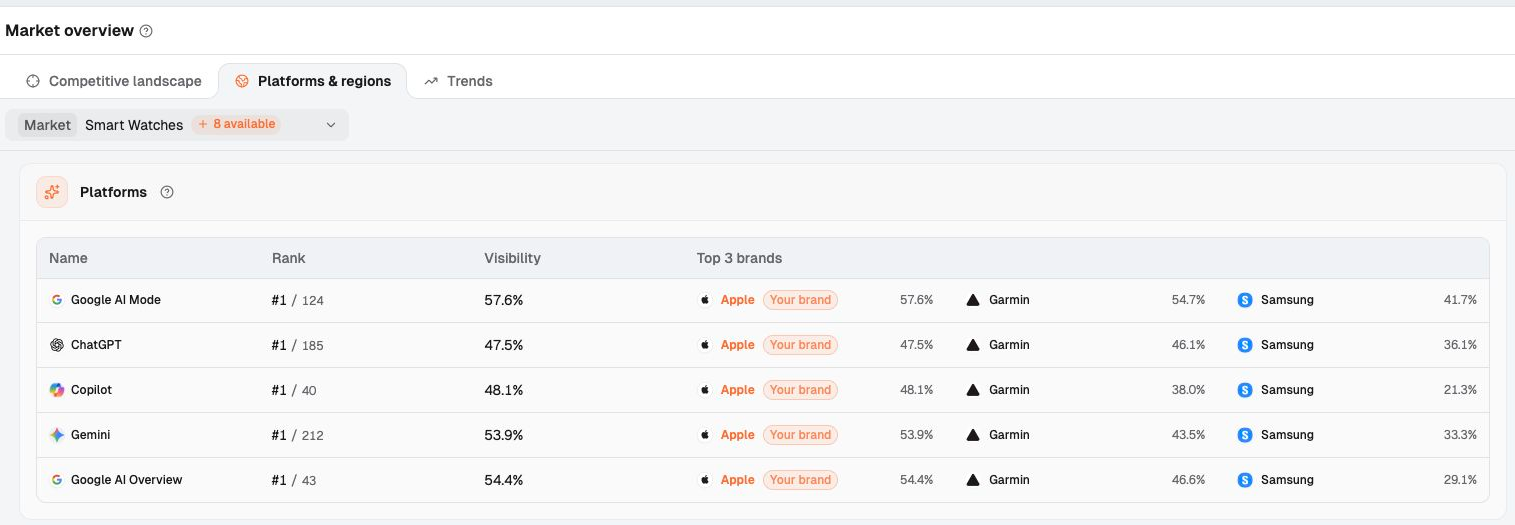The width and height of the screenshot is (1515, 525).
Task: Click Apple logo in Google AI Overview row
Action: tap(705, 480)
